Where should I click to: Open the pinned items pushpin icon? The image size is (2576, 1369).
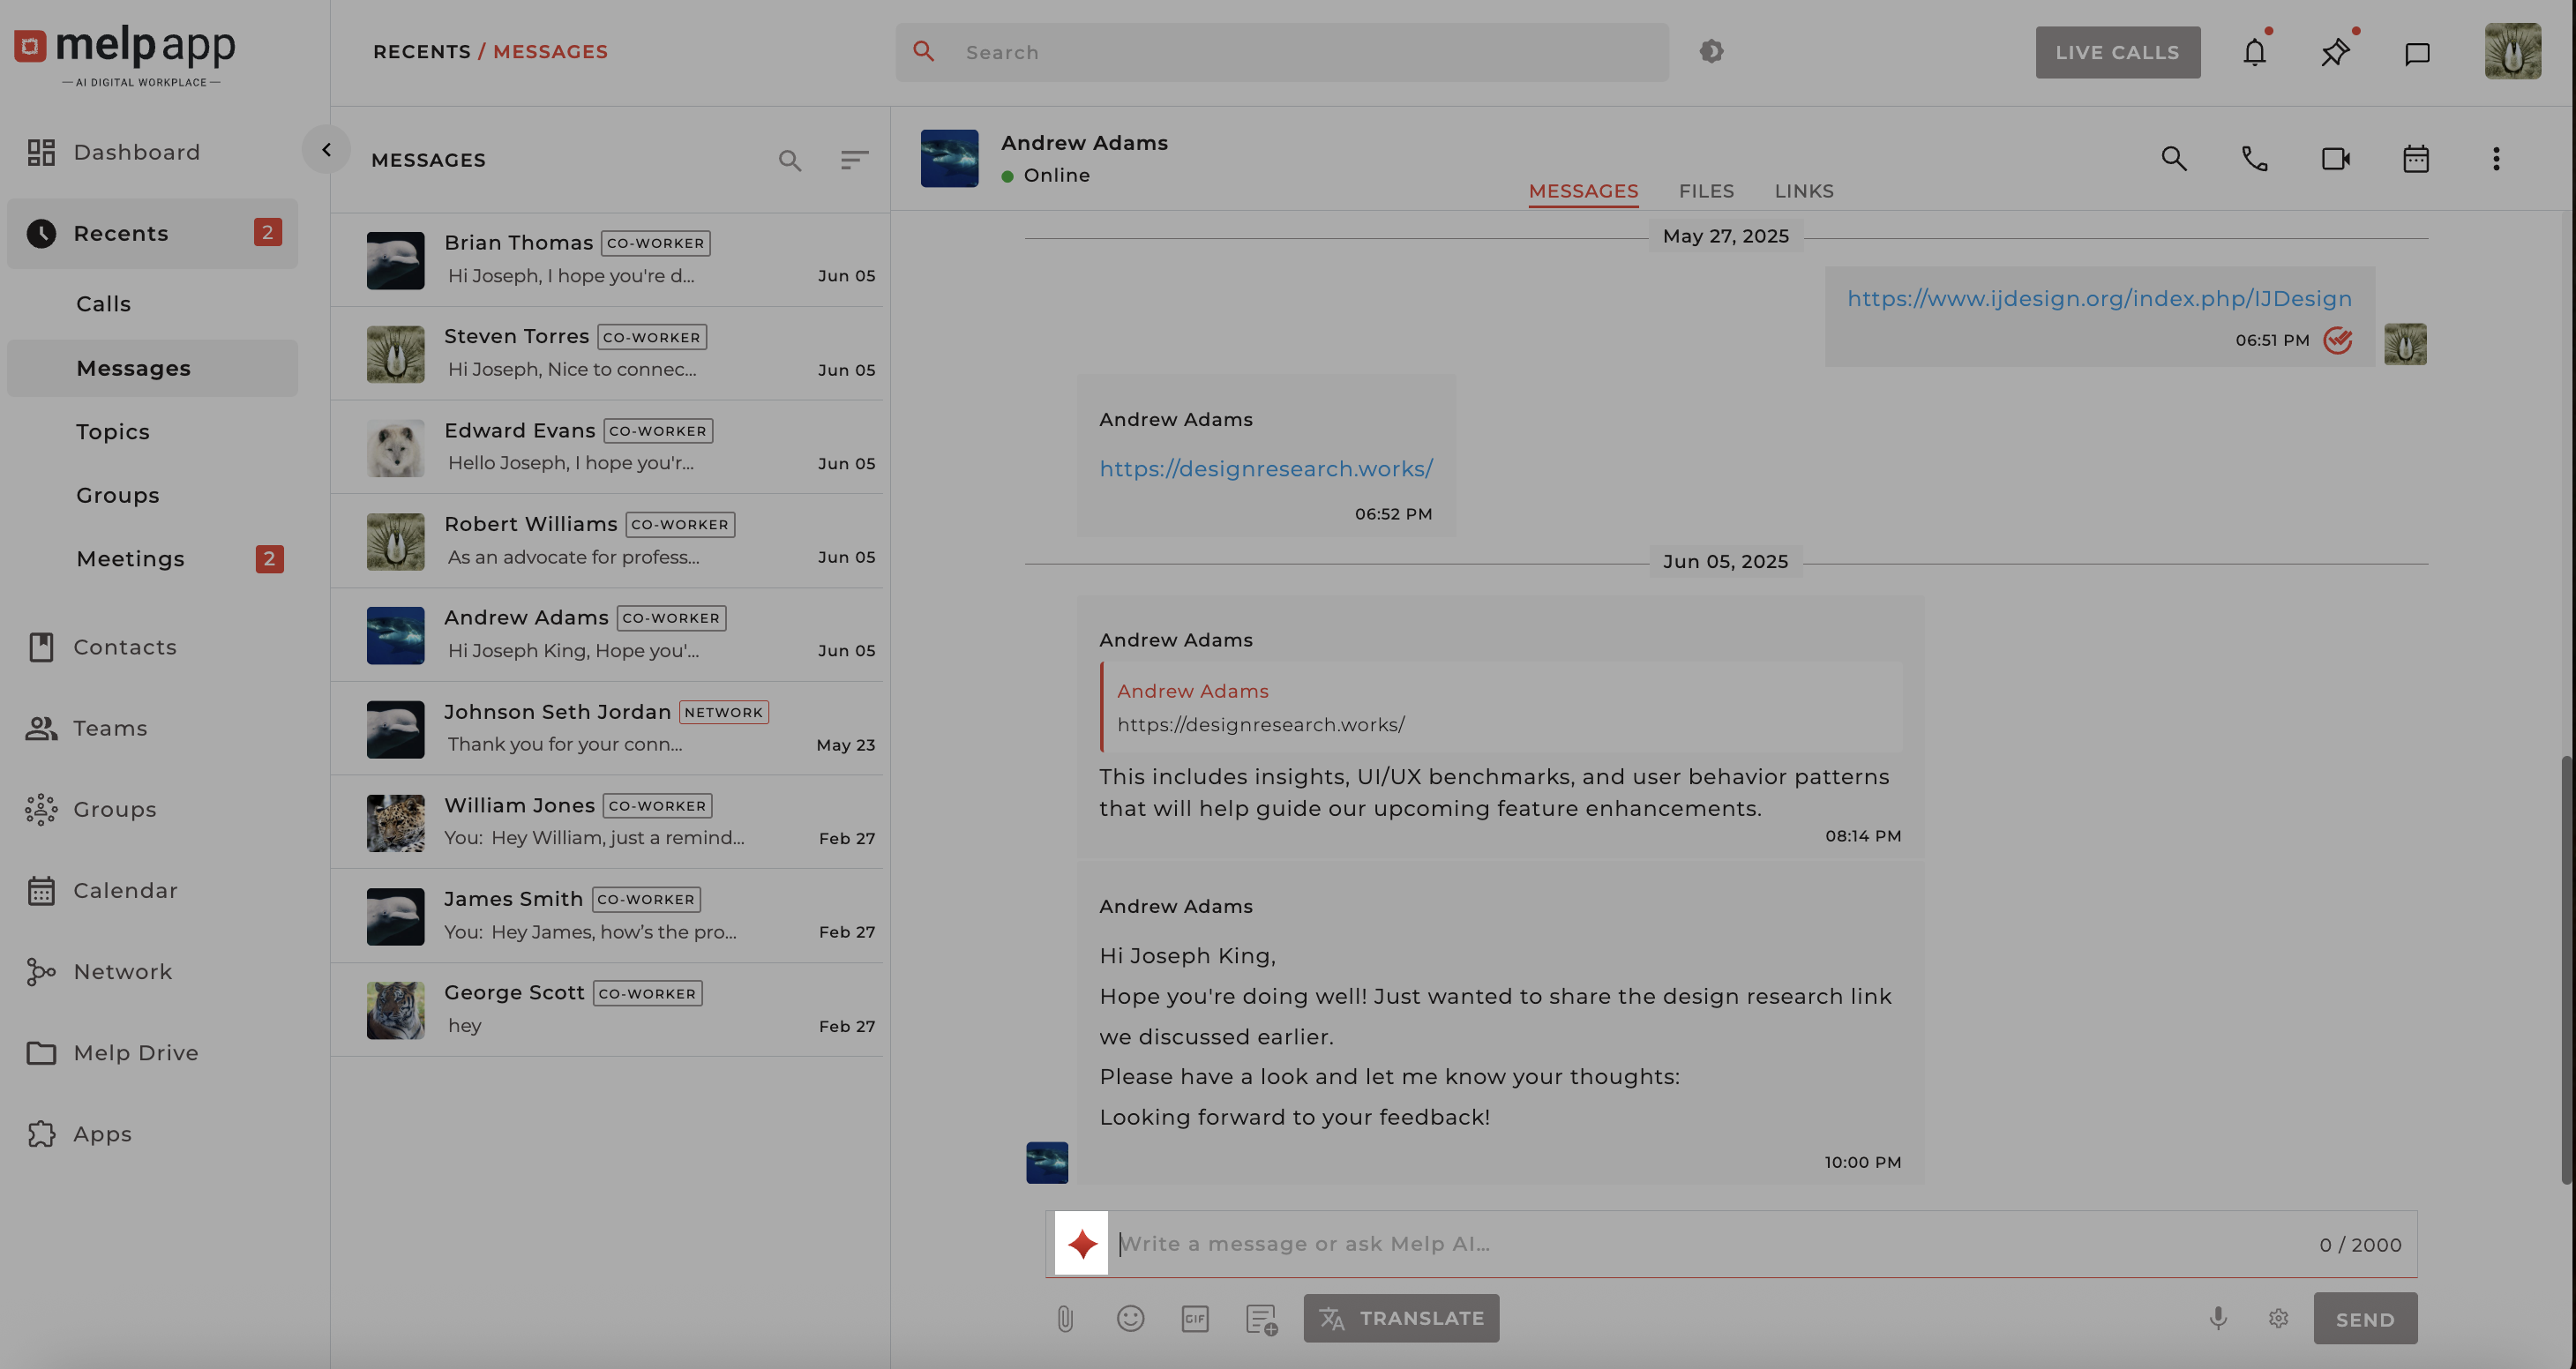pos(2335,52)
